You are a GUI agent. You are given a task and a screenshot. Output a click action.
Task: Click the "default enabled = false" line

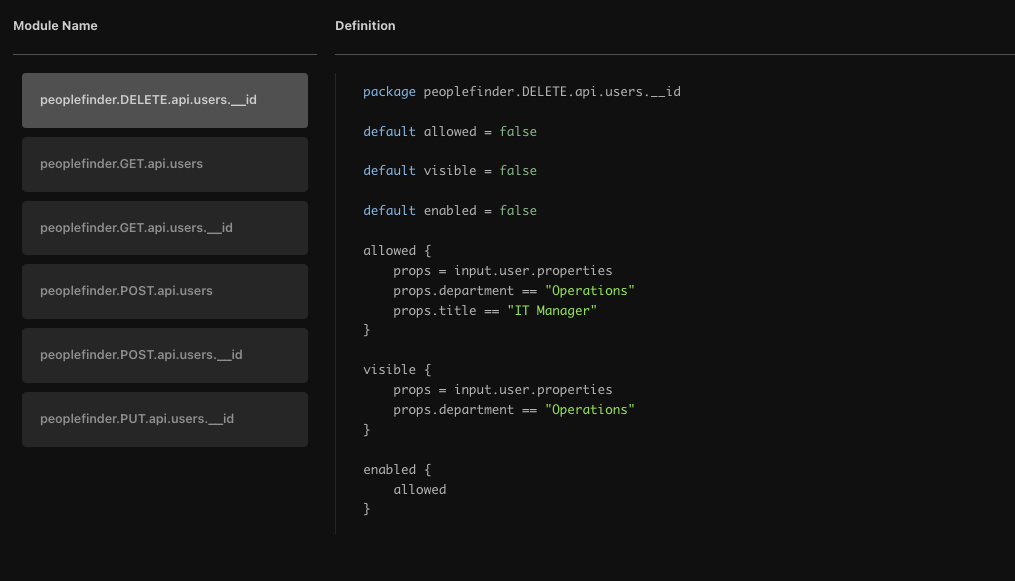(450, 211)
